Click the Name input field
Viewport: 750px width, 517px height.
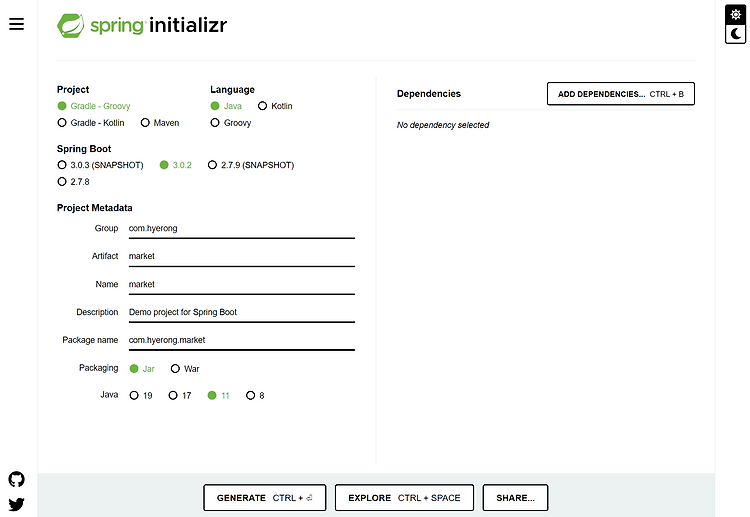pyautogui.click(x=242, y=285)
